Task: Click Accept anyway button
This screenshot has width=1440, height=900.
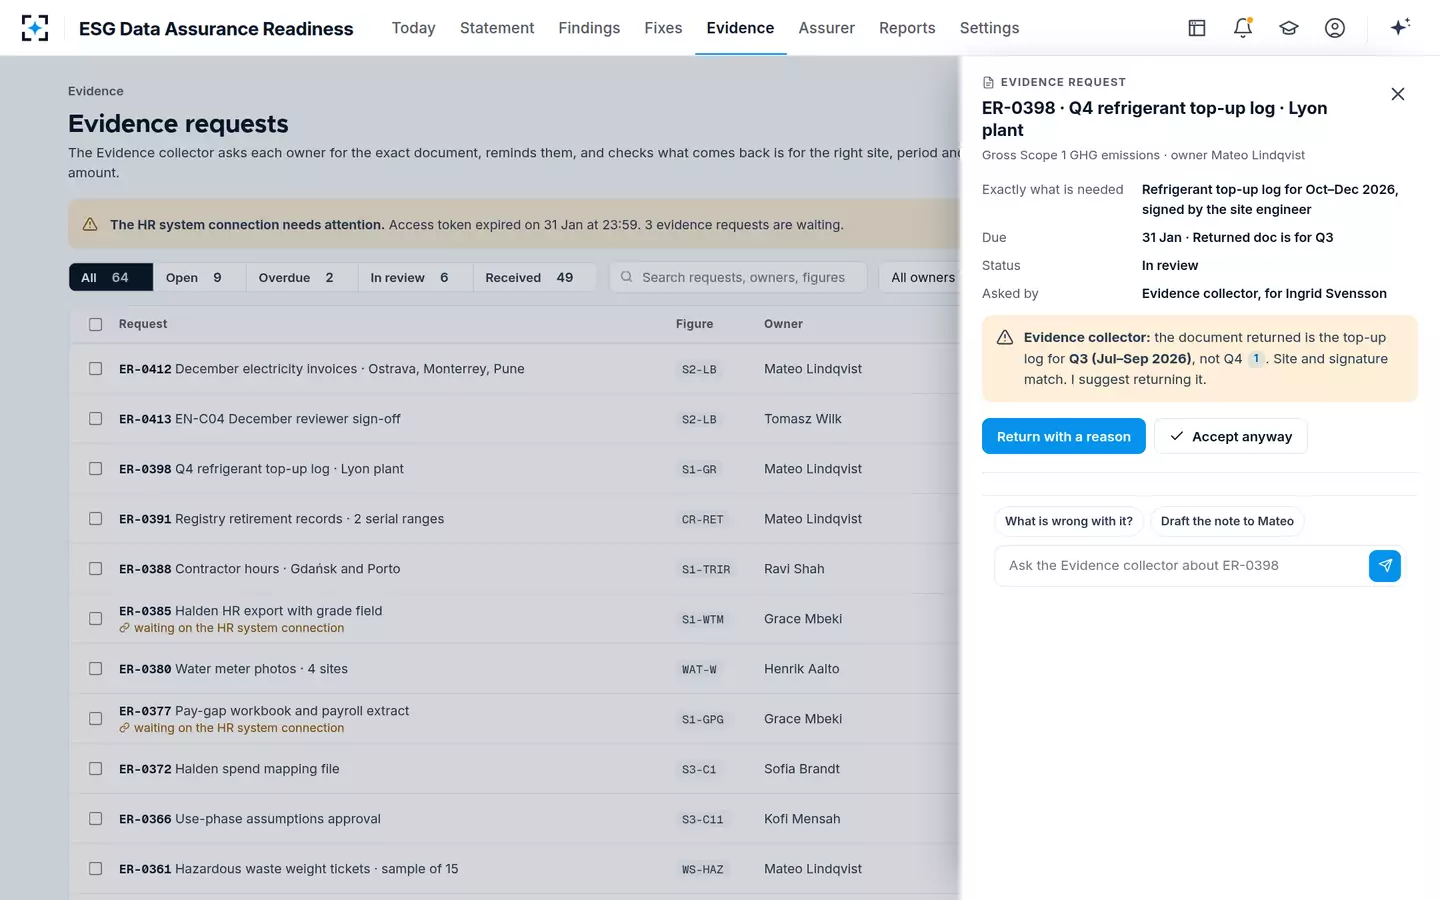Action: tap(1231, 436)
